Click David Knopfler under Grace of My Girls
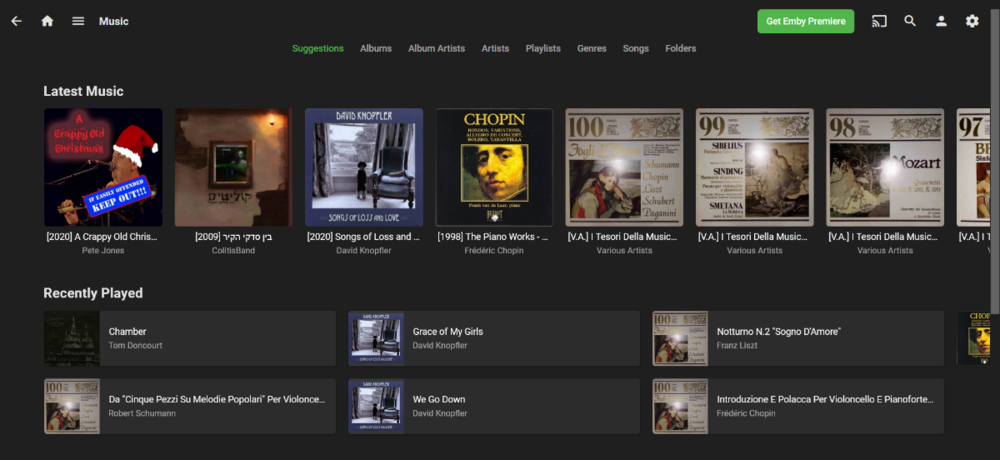Image resolution: width=1000 pixels, height=460 pixels. pos(440,345)
